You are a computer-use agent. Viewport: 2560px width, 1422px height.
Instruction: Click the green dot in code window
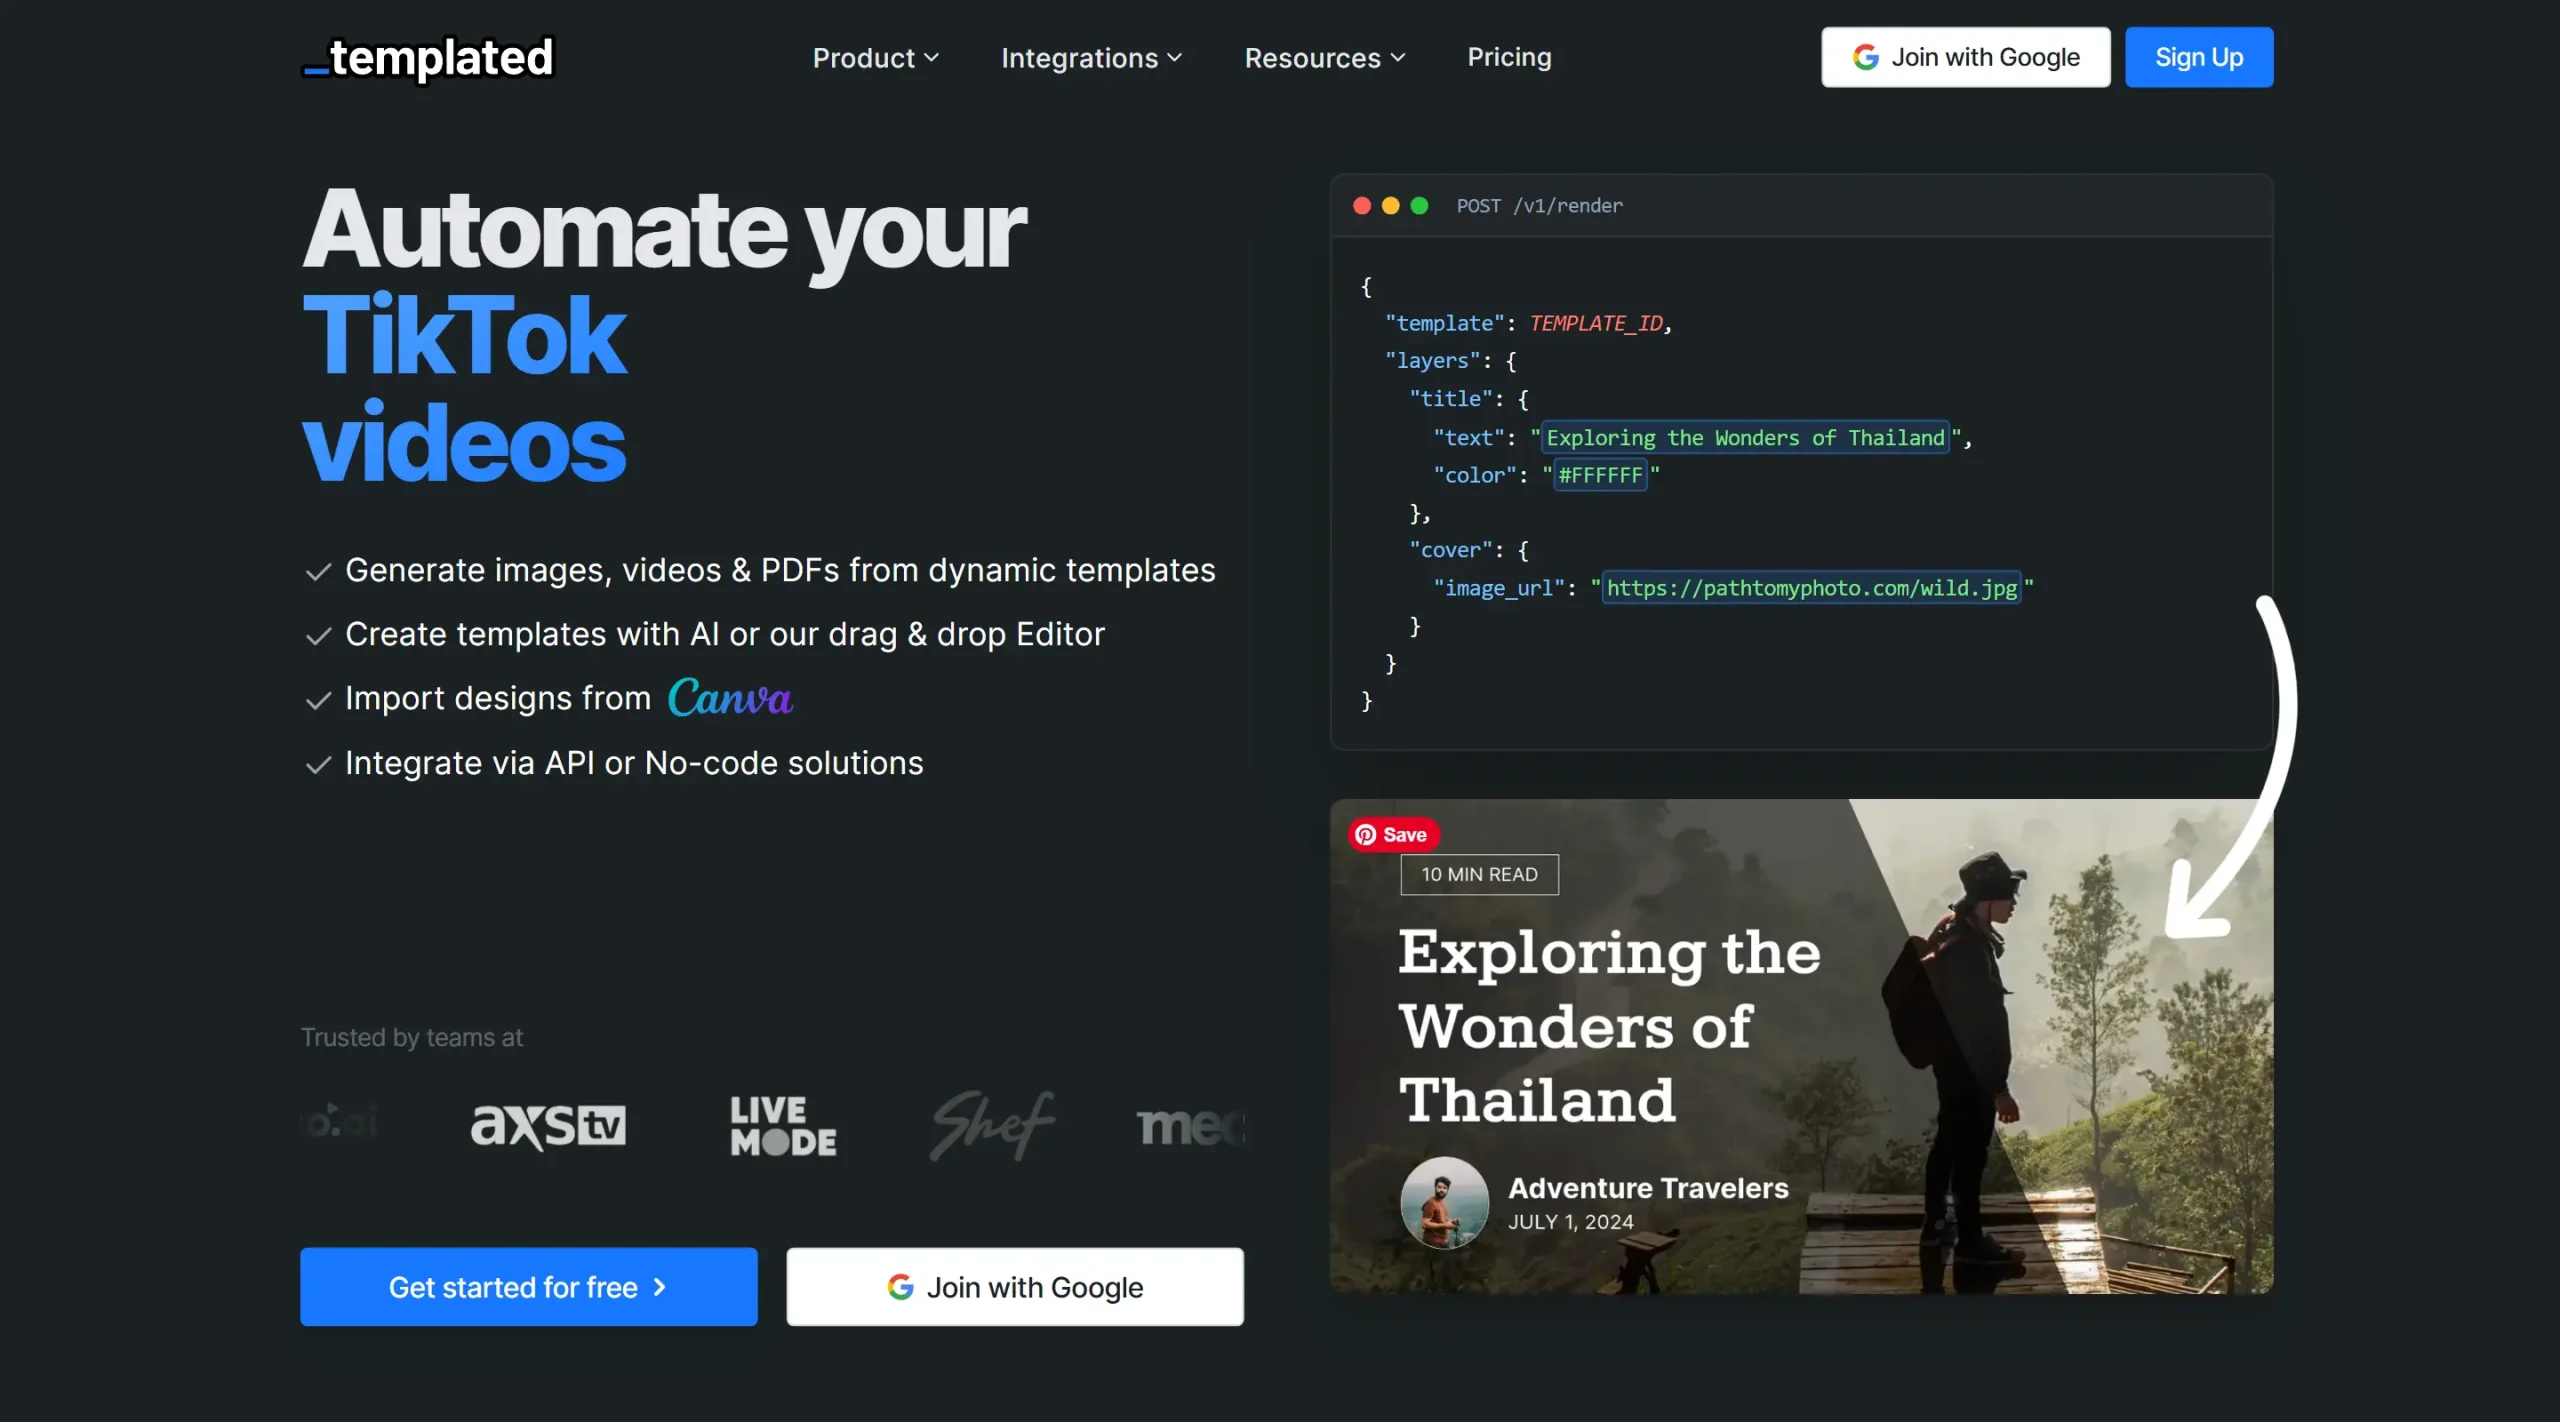(1419, 205)
